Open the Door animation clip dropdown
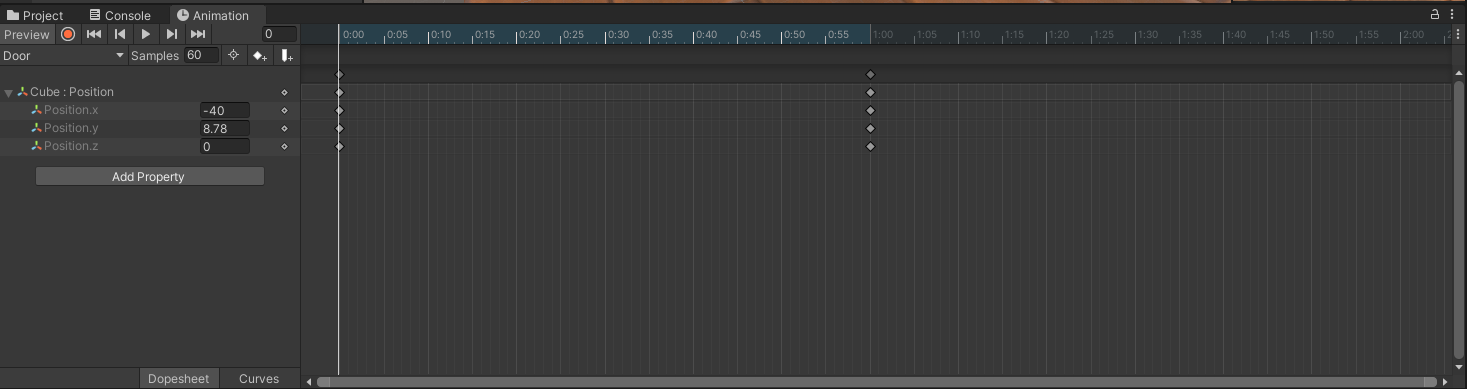The height and width of the screenshot is (389, 1467). click(64, 56)
